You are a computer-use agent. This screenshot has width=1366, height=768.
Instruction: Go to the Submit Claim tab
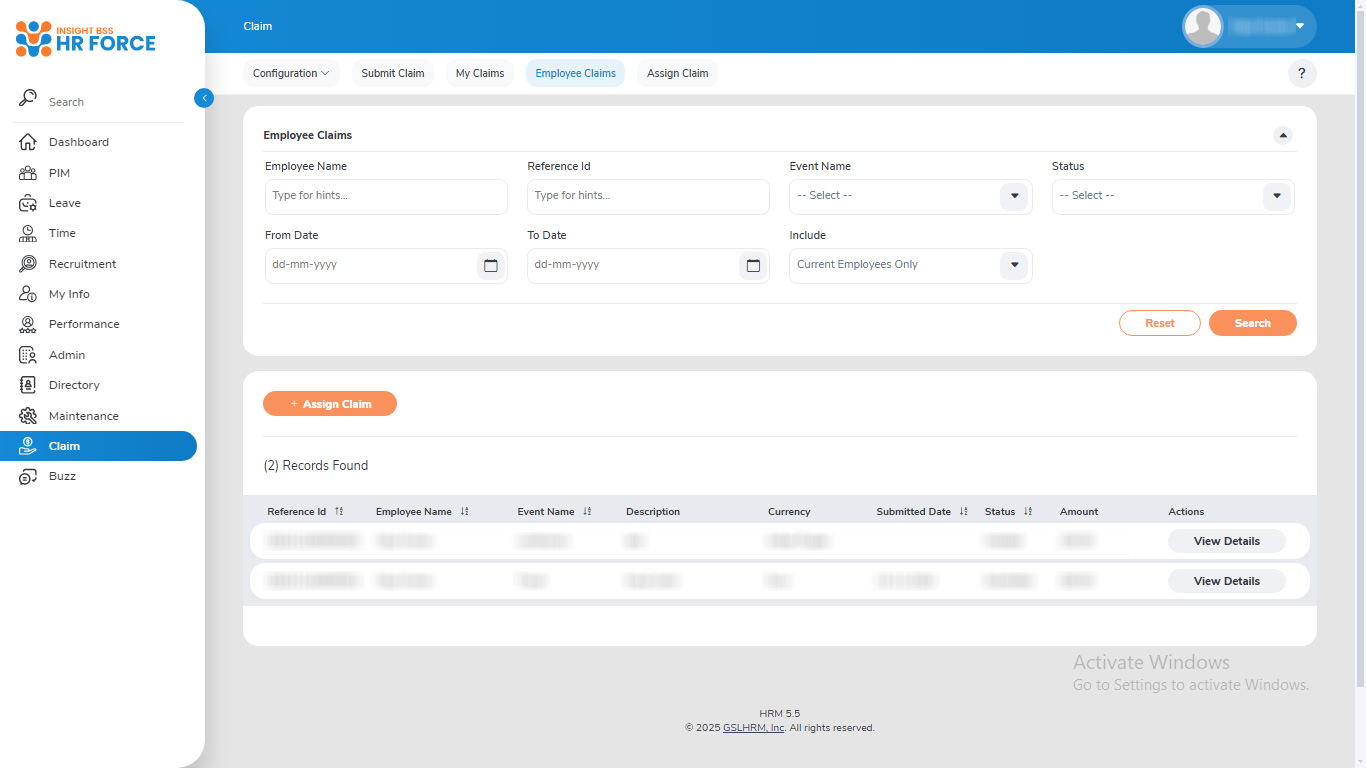[392, 73]
